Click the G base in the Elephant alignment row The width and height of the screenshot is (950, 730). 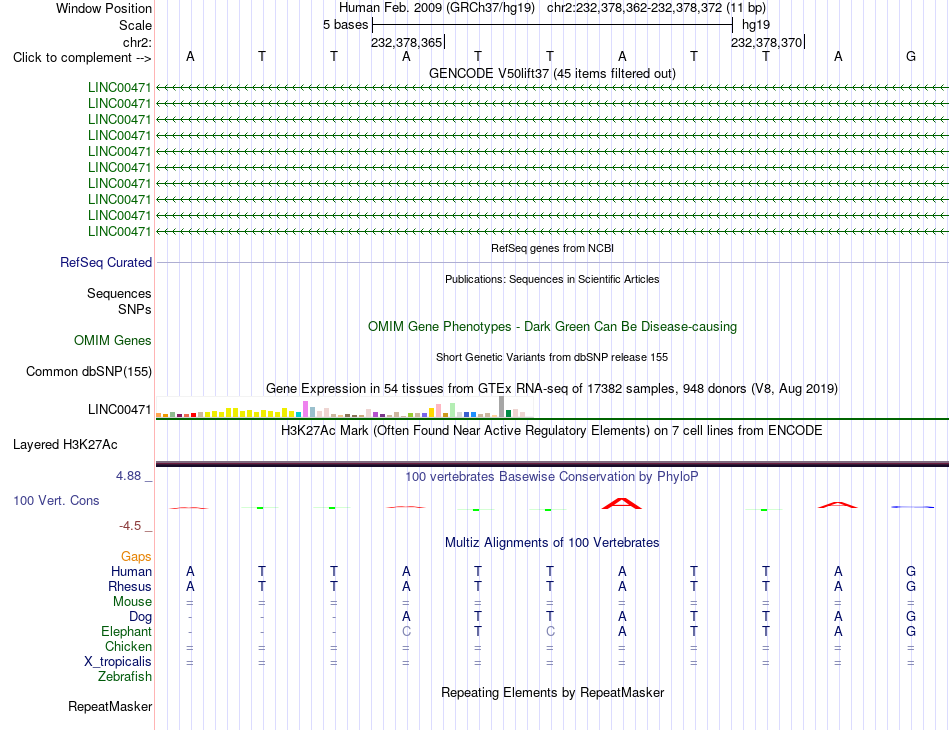coord(911,632)
